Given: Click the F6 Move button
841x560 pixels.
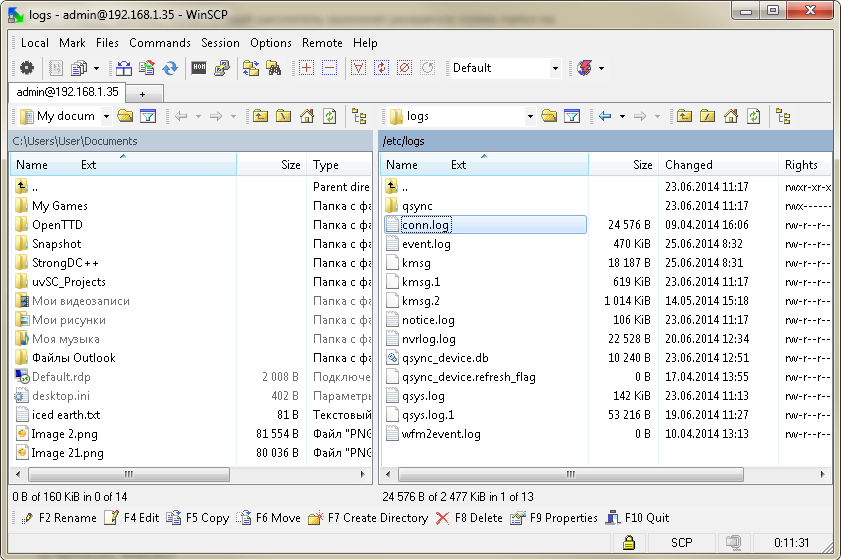Looking at the screenshot, I should (269, 518).
